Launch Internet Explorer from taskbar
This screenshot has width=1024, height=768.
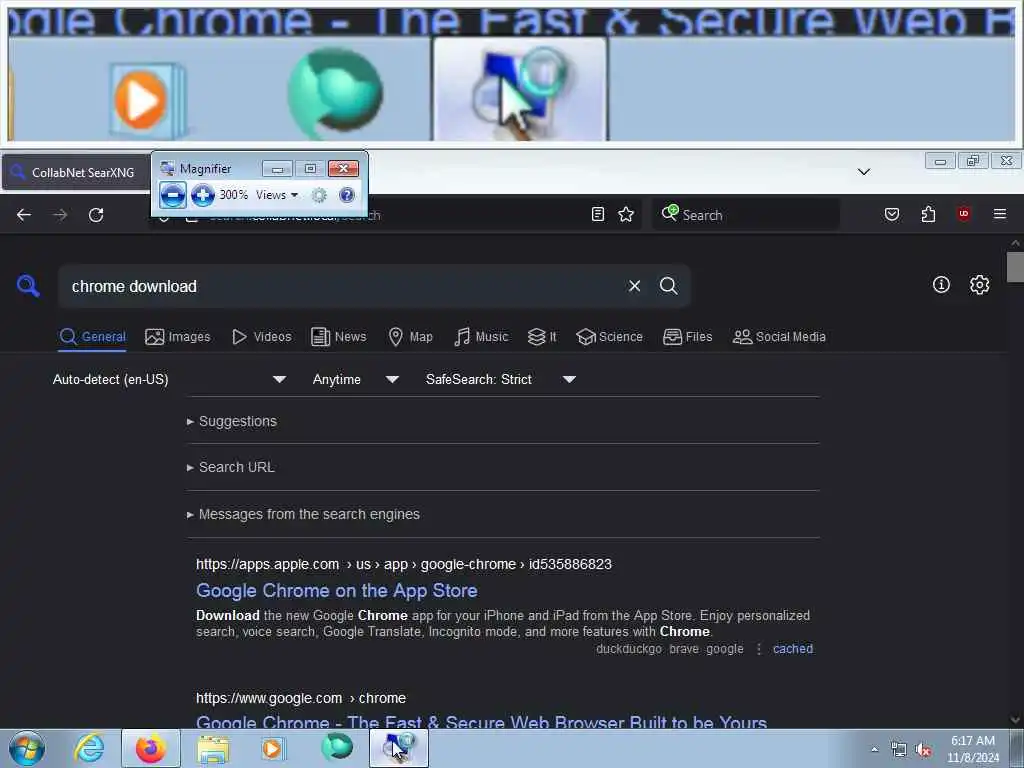tap(89, 748)
